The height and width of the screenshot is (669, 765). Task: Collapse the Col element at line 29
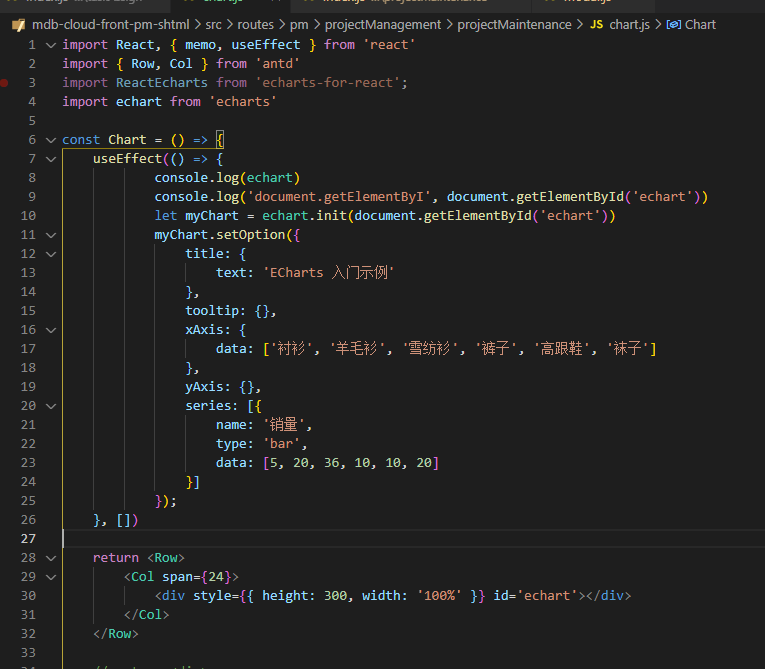point(51,577)
